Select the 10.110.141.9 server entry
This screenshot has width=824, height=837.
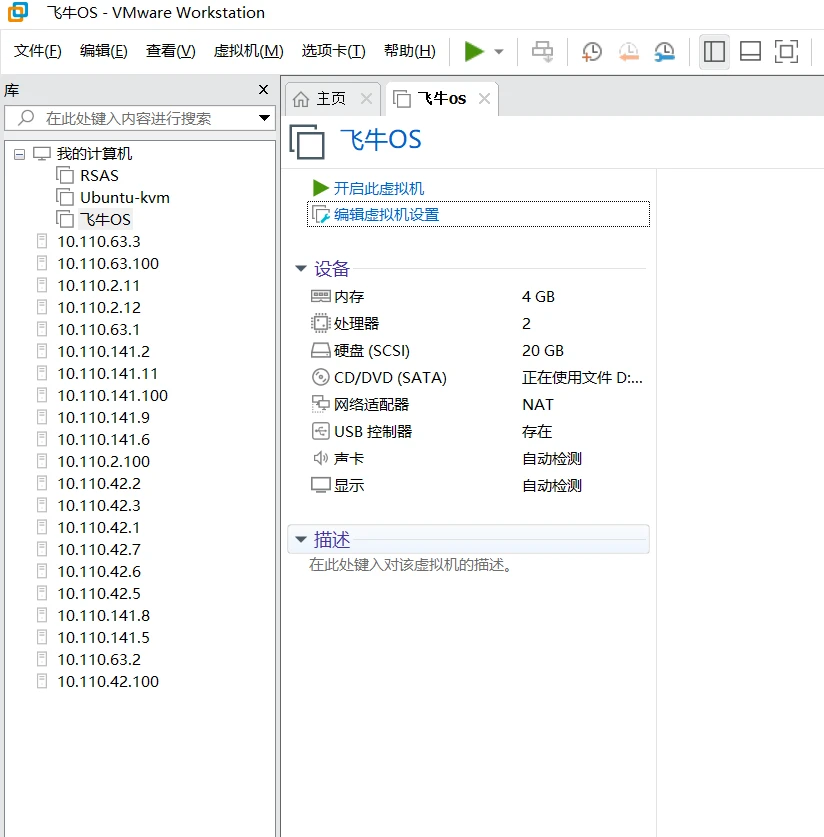pyautogui.click(x=104, y=417)
